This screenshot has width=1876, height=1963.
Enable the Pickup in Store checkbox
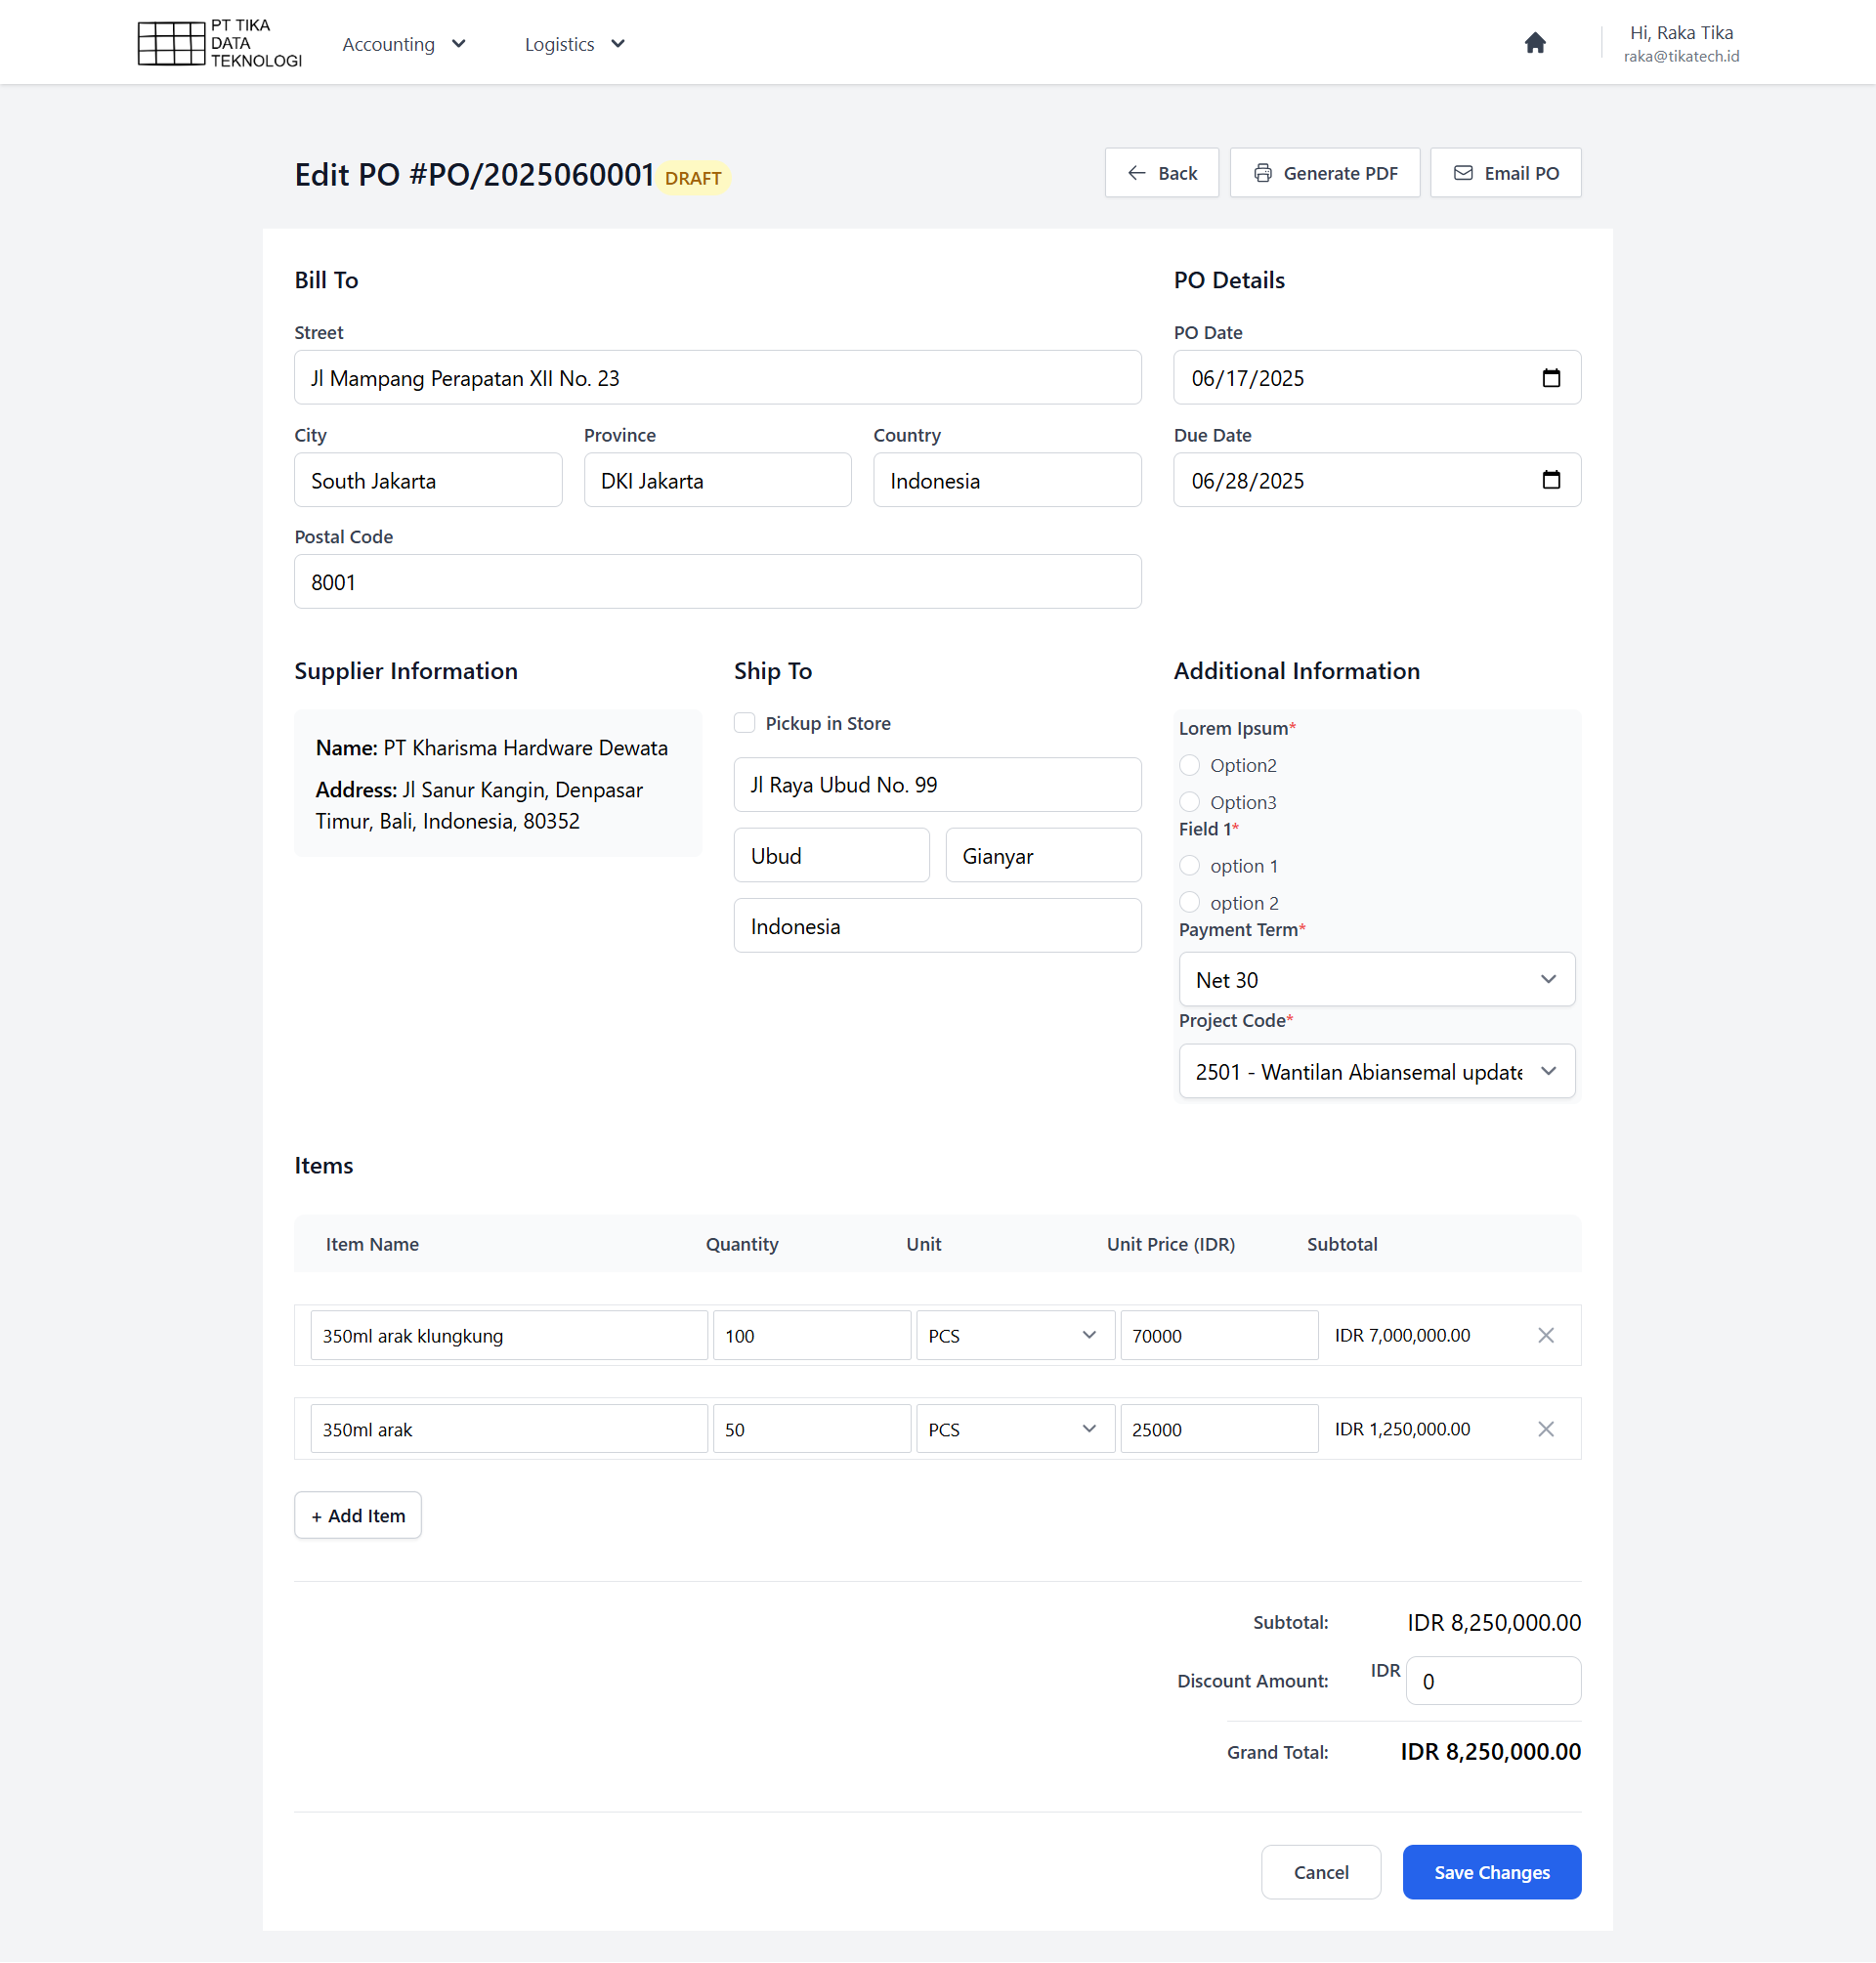click(x=744, y=723)
